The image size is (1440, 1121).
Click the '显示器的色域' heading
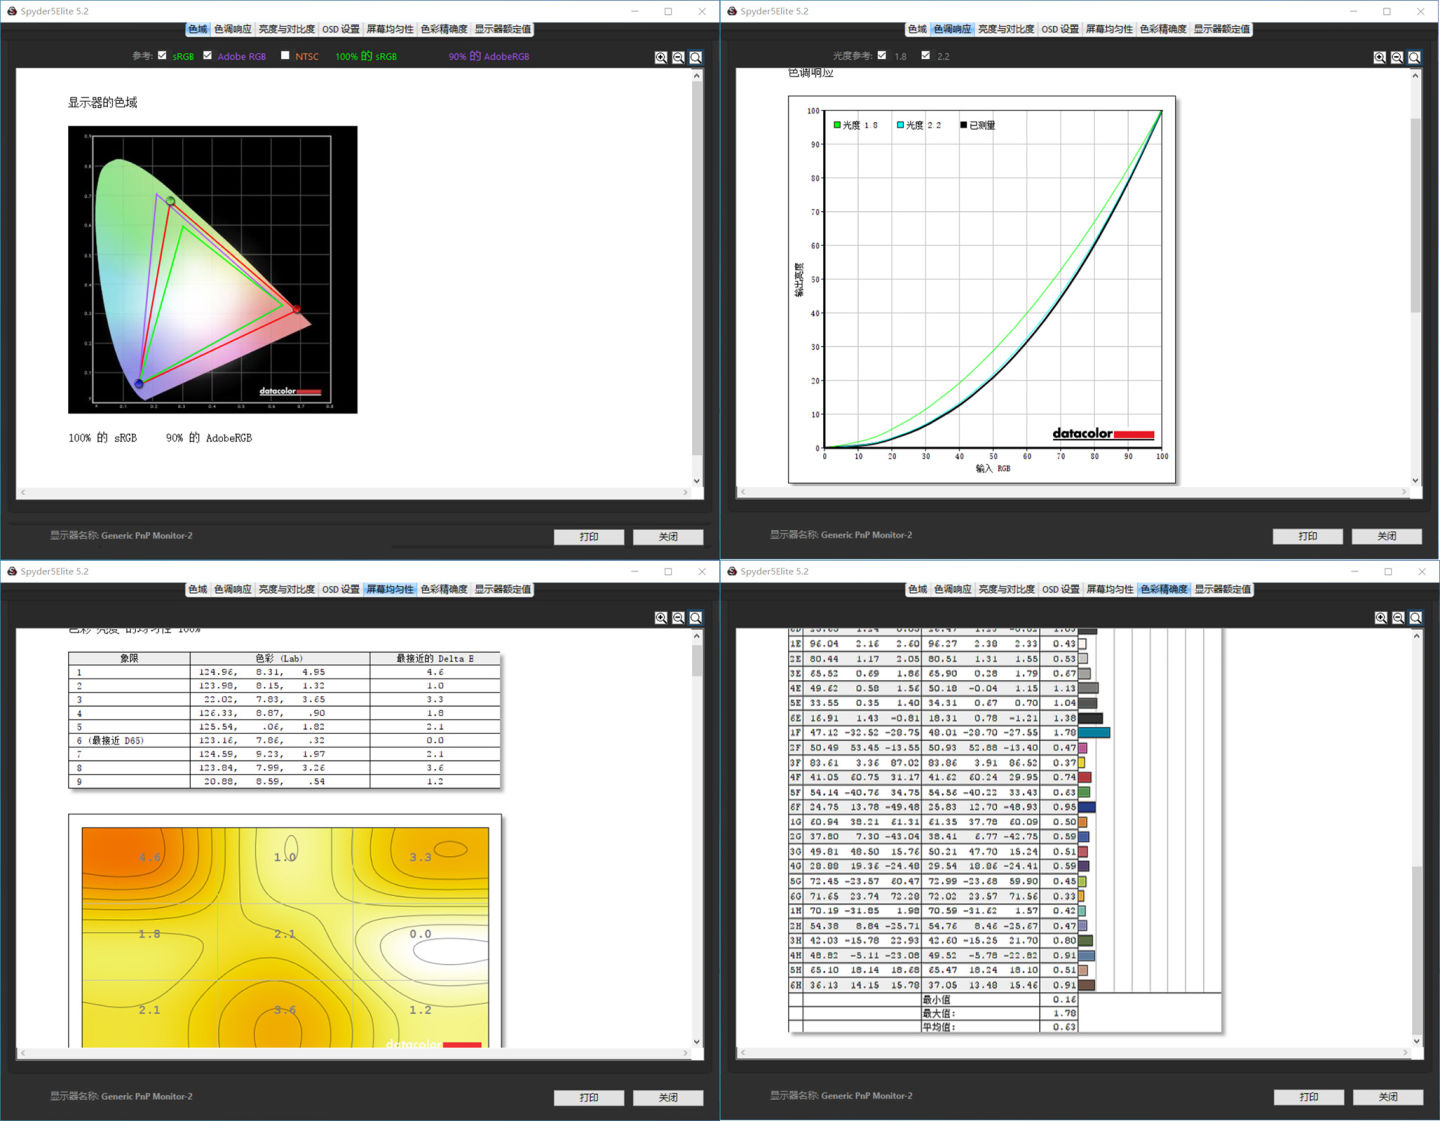tap(103, 103)
